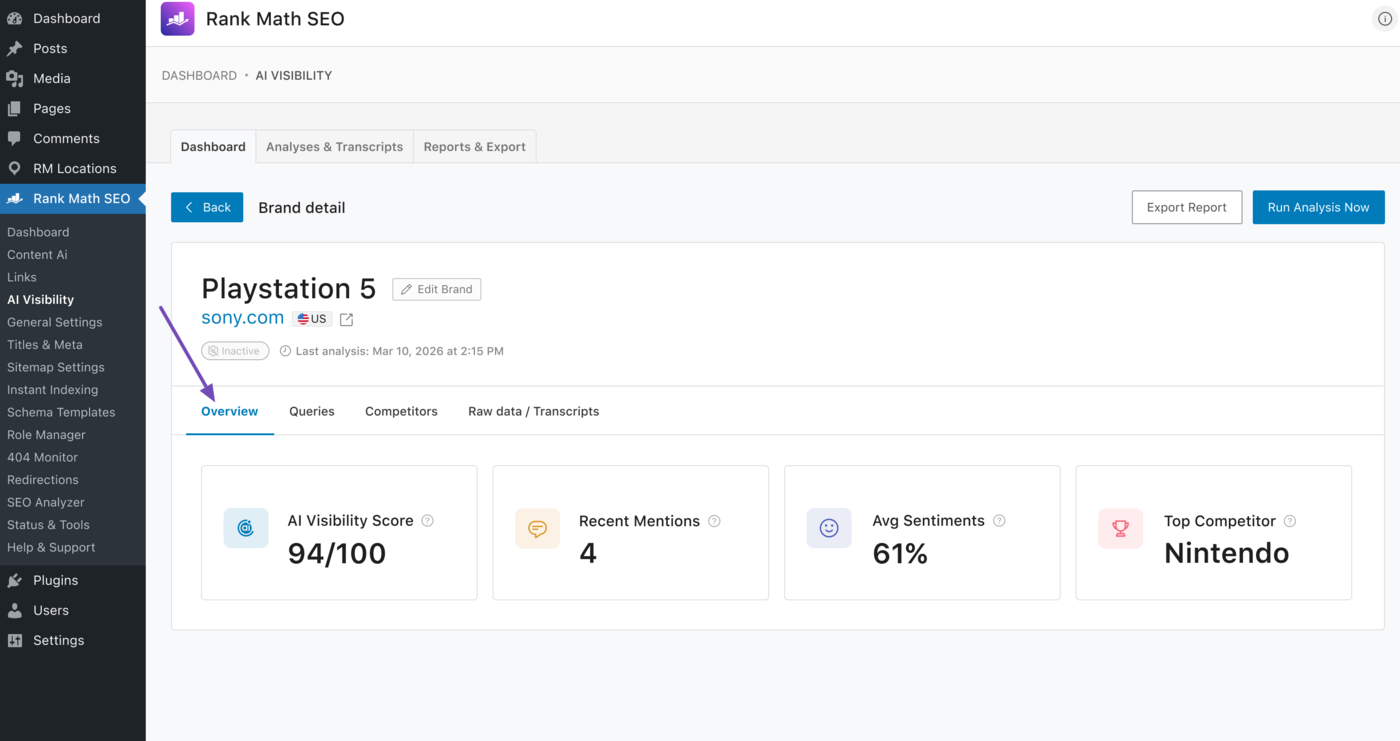
Task: Open Schema Templates submenu item
Action: point(61,412)
